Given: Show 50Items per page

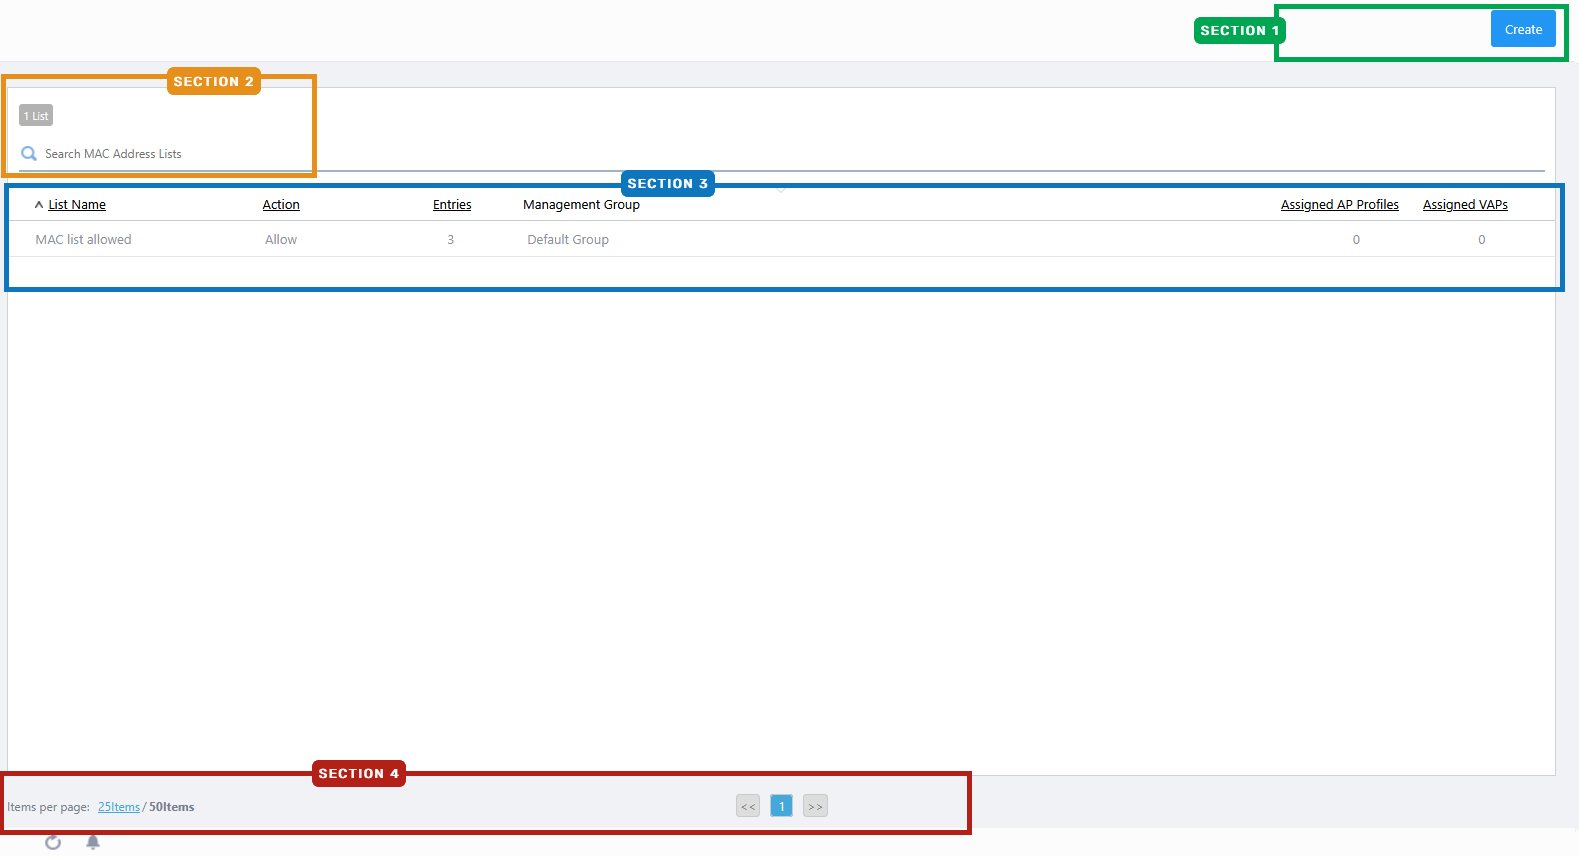Looking at the screenshot, I should [x=172, y=807].
